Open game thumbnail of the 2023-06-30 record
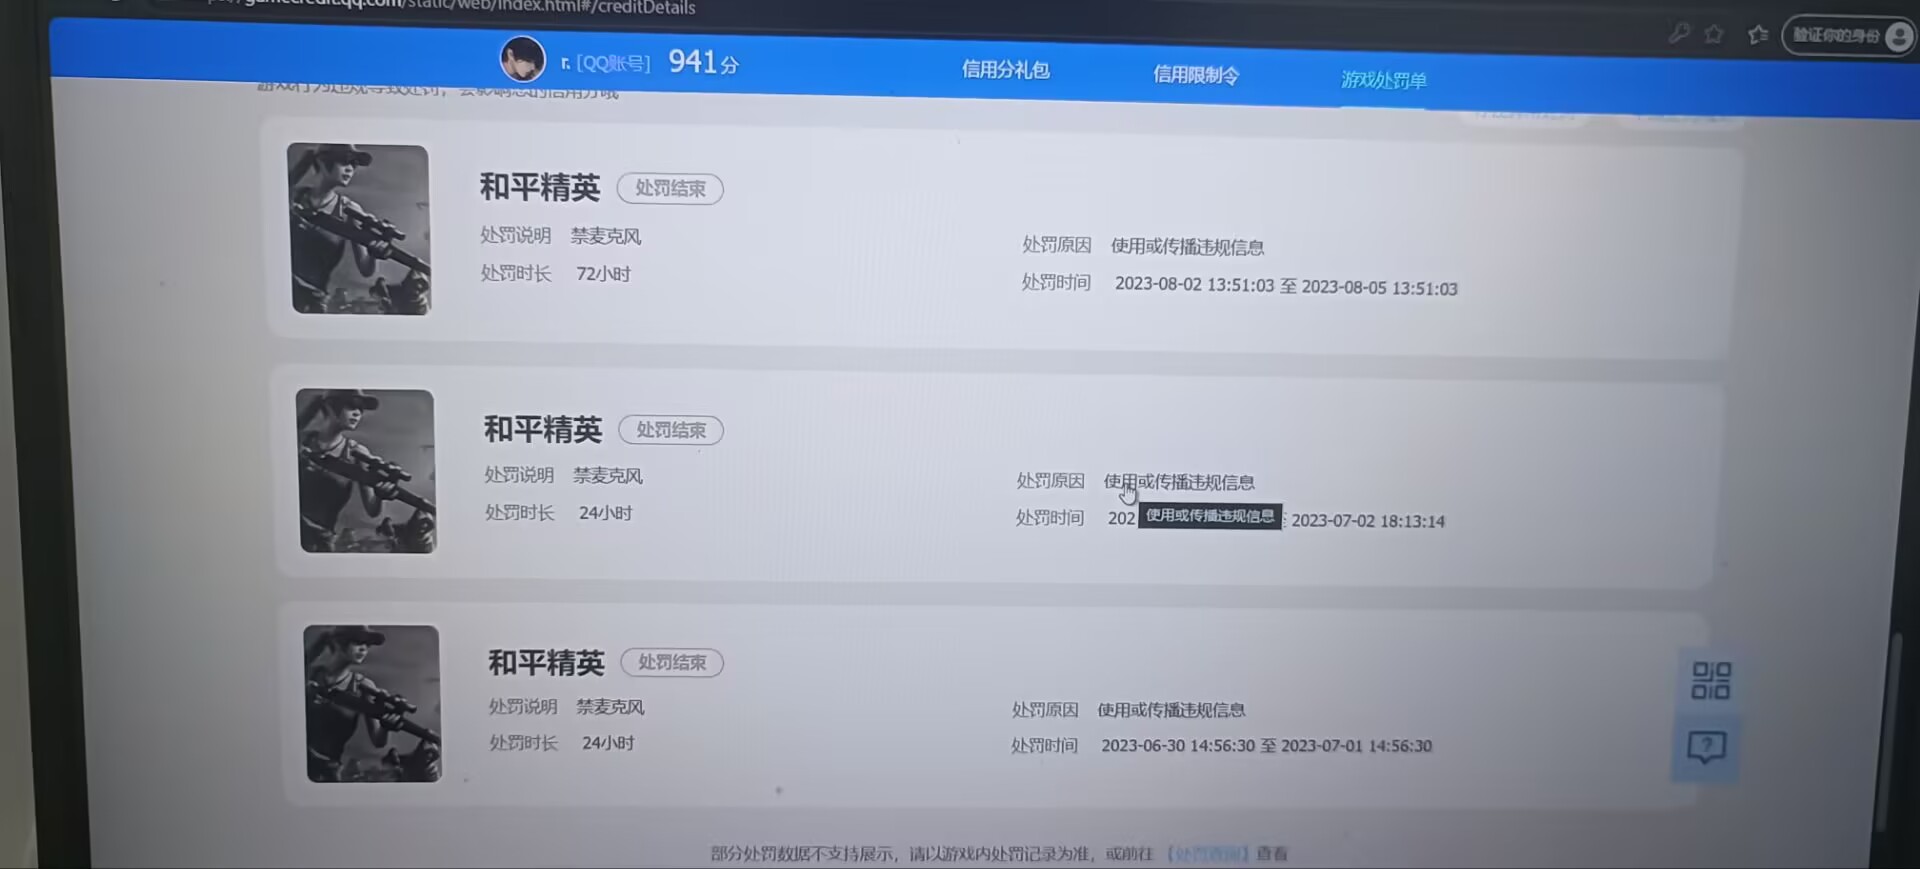Screen dimensions: 1920x869 click(373, 703)
